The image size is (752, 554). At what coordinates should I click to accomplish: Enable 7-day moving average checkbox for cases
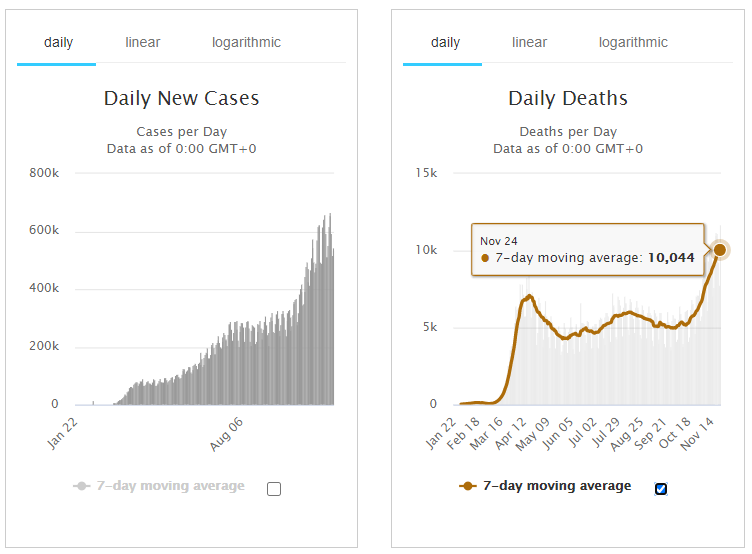(x=274, y=489)
